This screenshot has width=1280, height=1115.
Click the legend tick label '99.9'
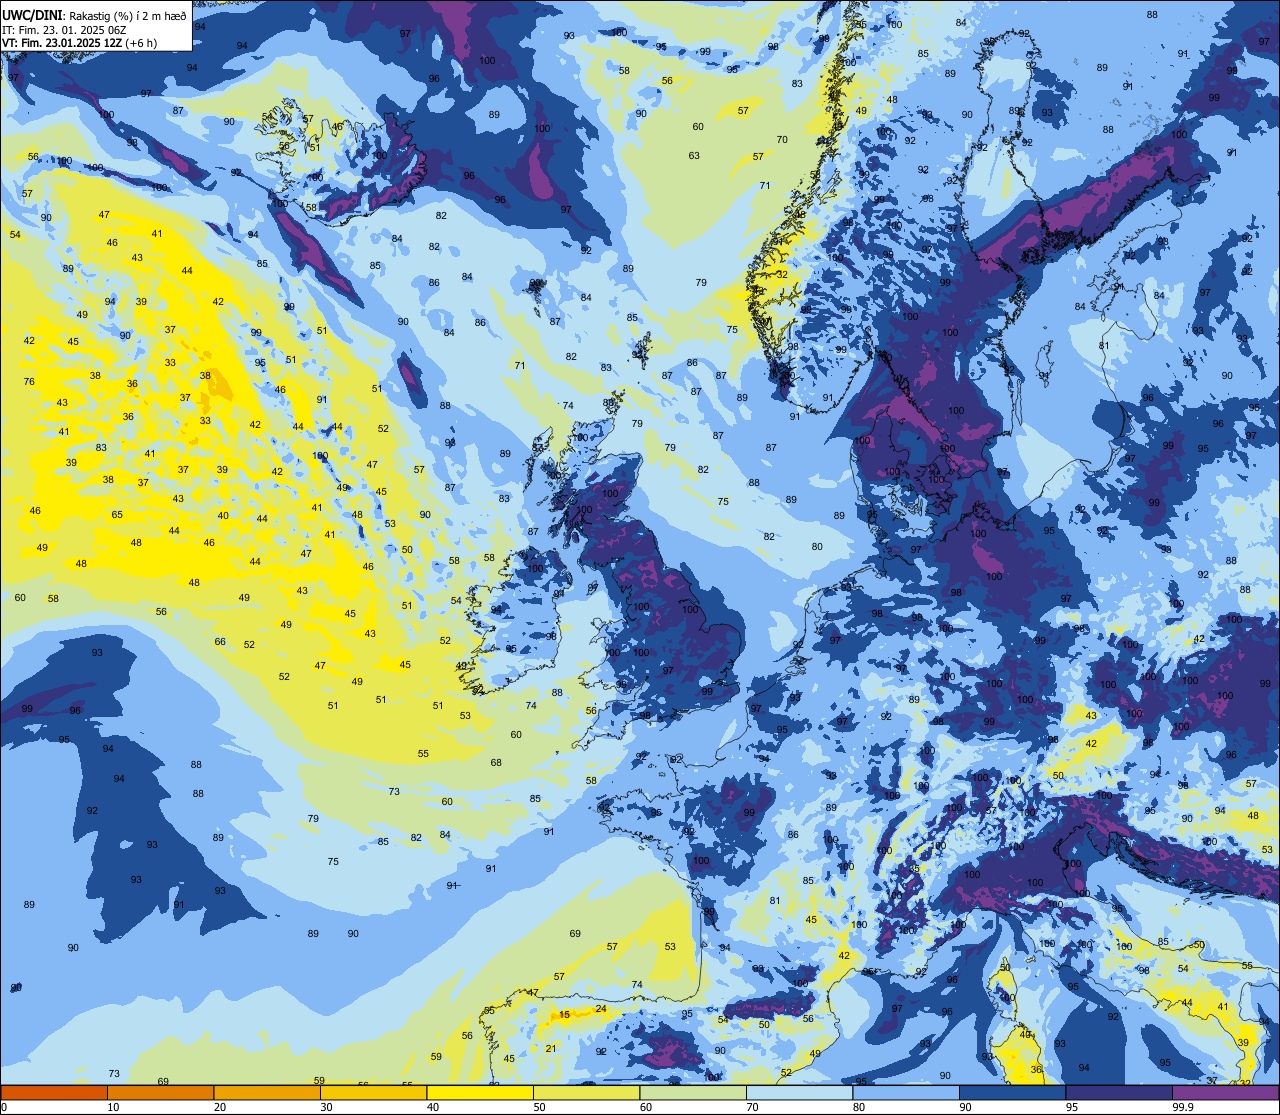[x=1183, y=1107]
